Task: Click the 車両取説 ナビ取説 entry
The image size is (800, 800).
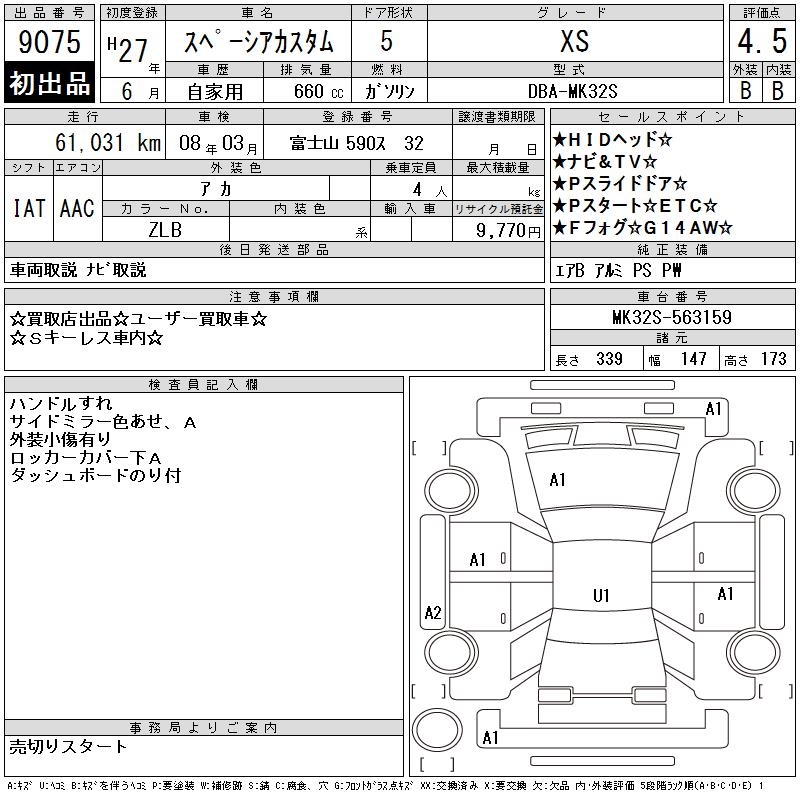Action: [78, 269]
